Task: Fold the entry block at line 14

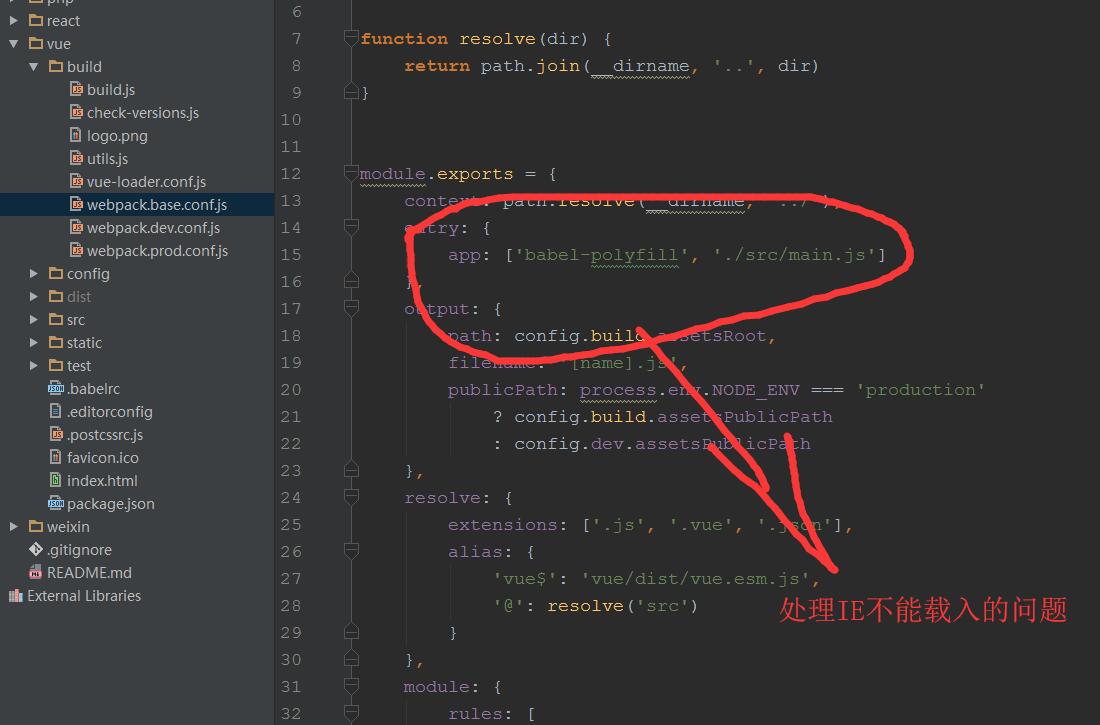Action: (351, 227)
